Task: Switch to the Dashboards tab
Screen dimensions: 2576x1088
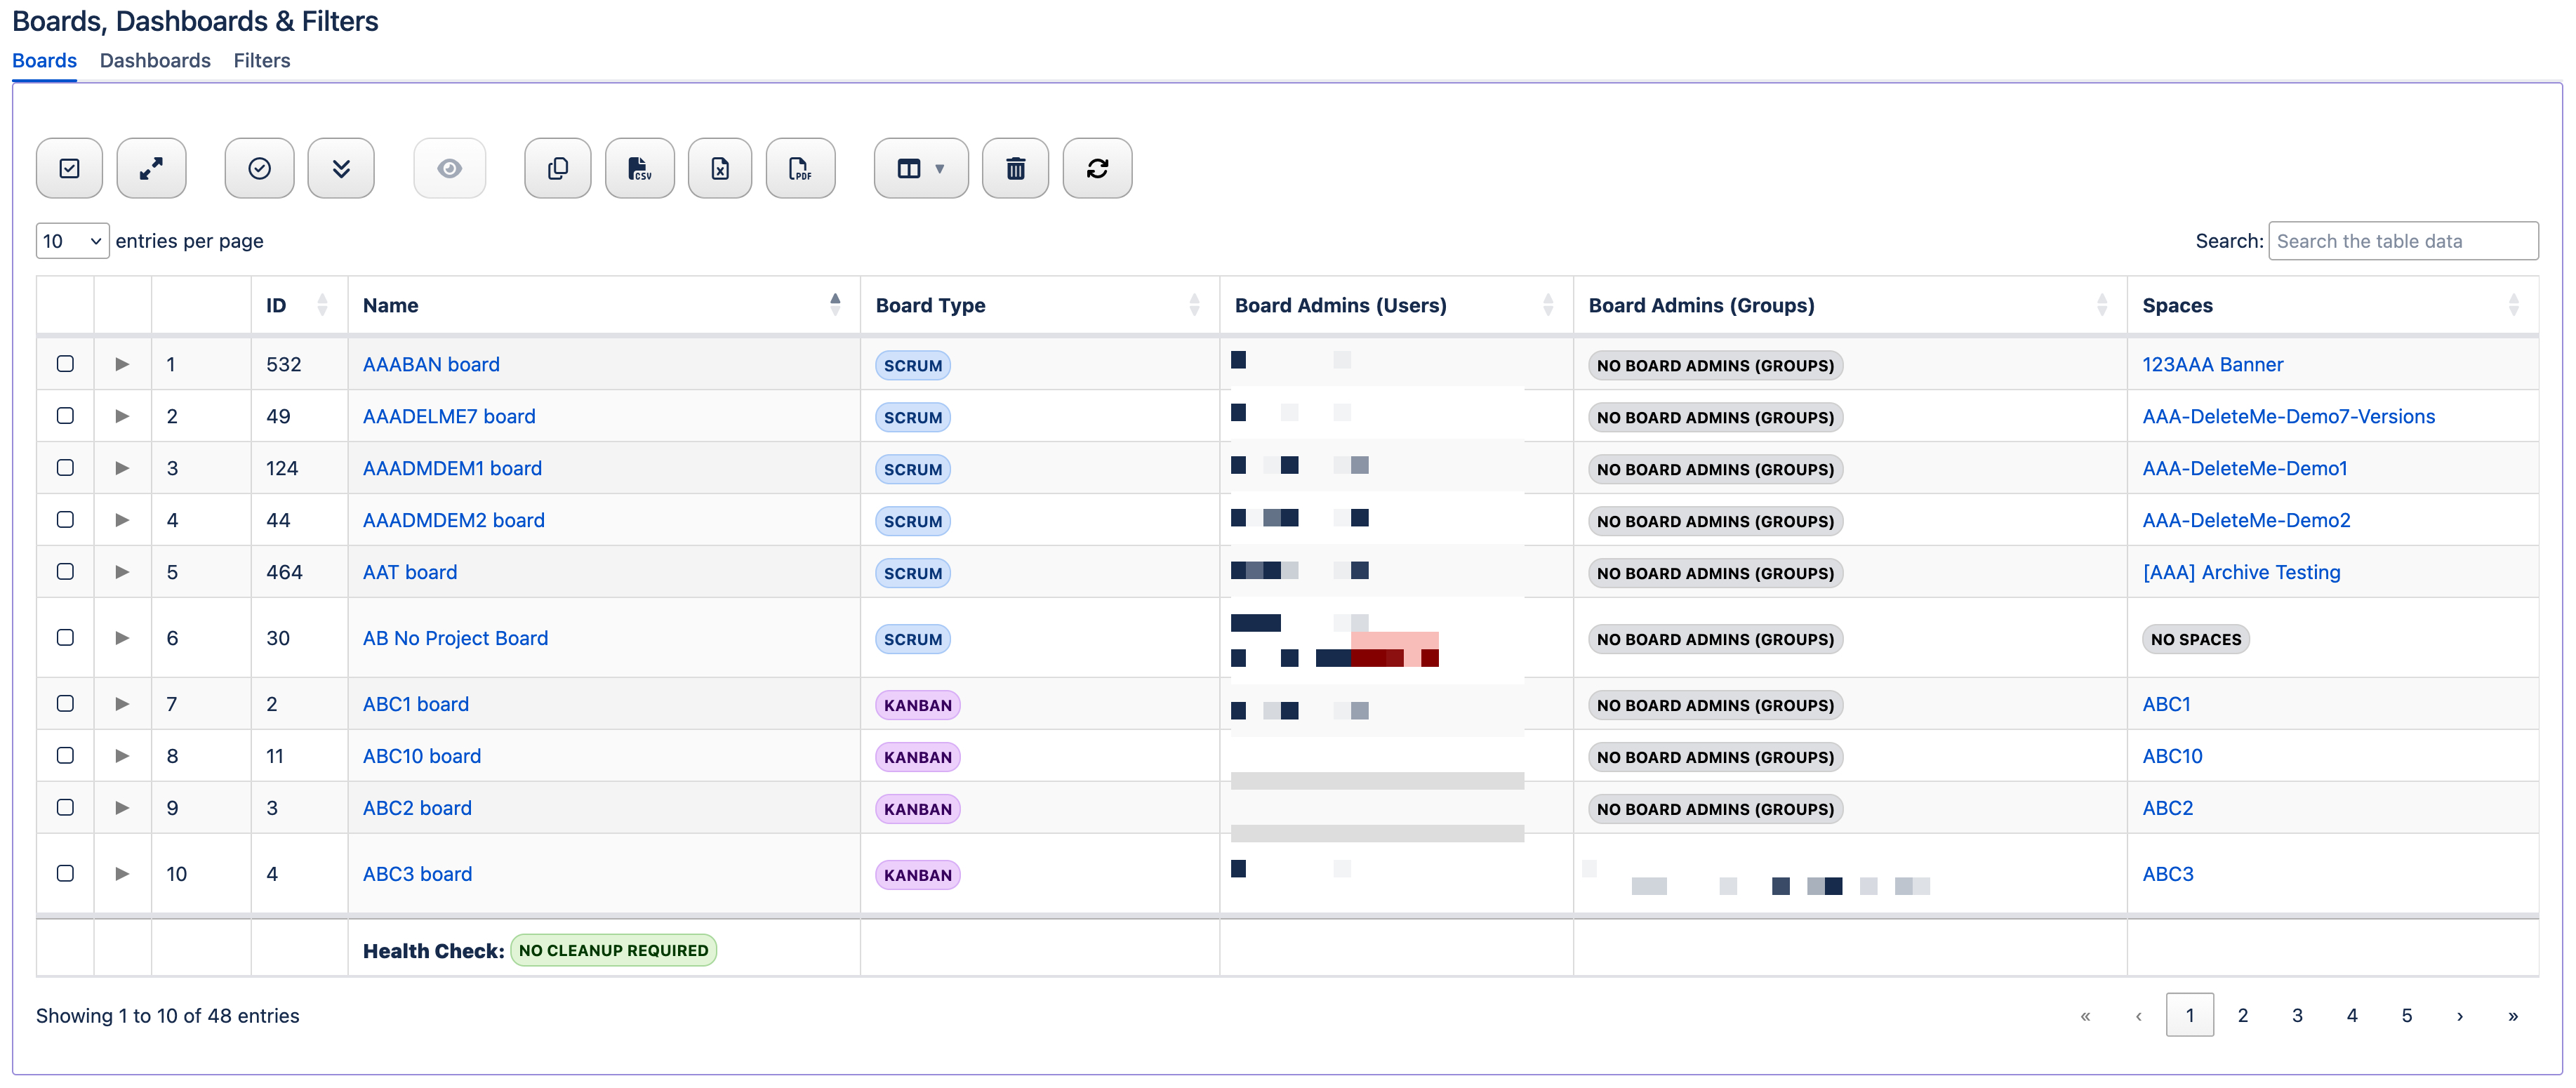Action: [x=155, y=61]
